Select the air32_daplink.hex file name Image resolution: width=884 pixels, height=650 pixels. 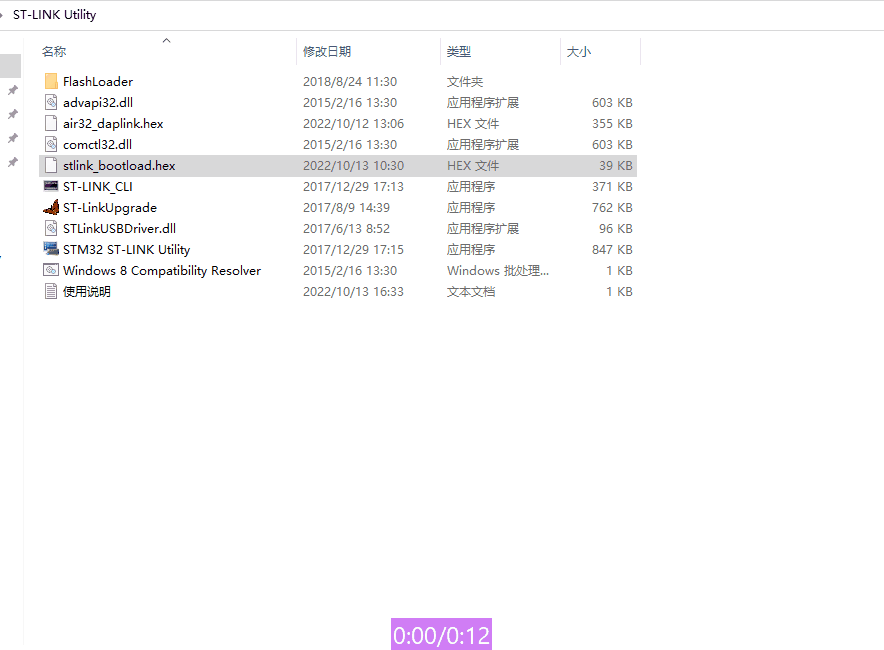(x=113, y=123)
